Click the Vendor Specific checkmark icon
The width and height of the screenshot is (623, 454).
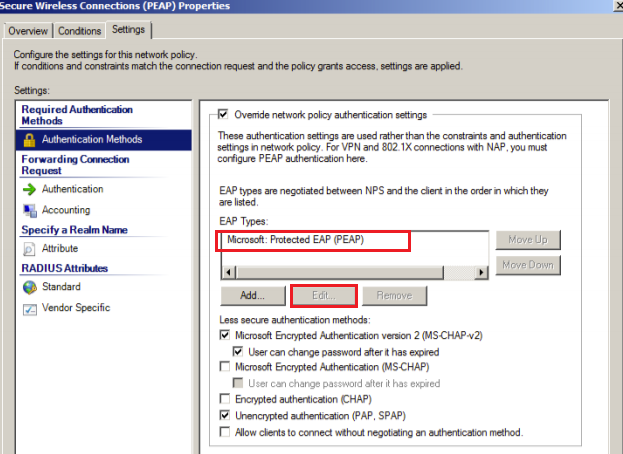point(29,308)
